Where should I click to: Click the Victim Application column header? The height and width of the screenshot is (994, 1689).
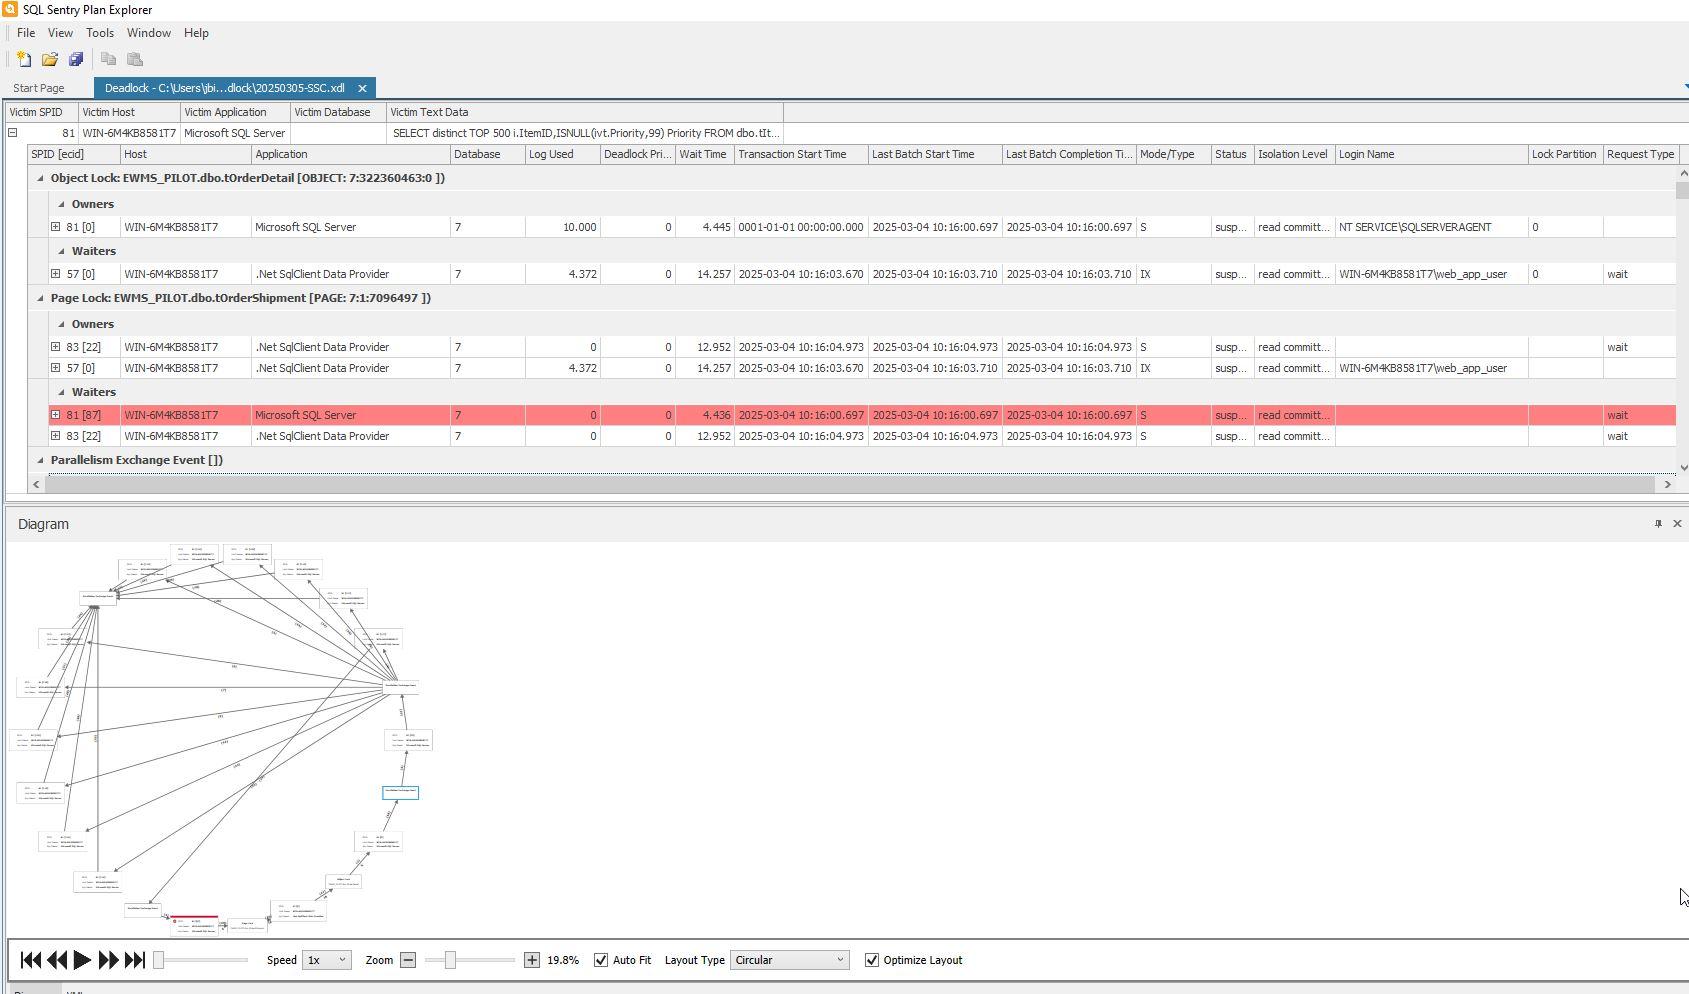(235, 112)
